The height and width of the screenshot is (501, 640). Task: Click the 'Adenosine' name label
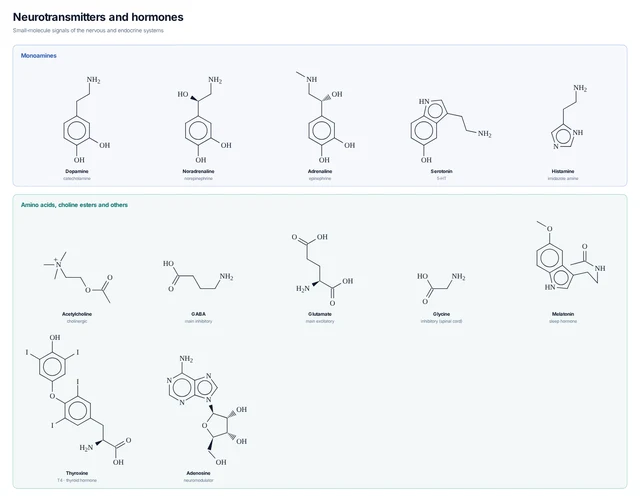pyautogui.click(x=198, y=473)
